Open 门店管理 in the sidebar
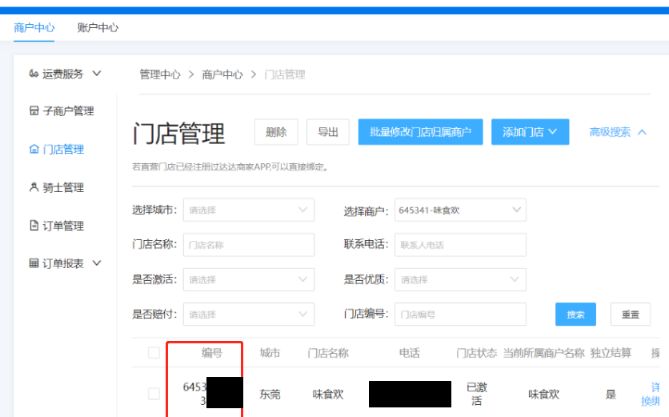 point(63,149)
